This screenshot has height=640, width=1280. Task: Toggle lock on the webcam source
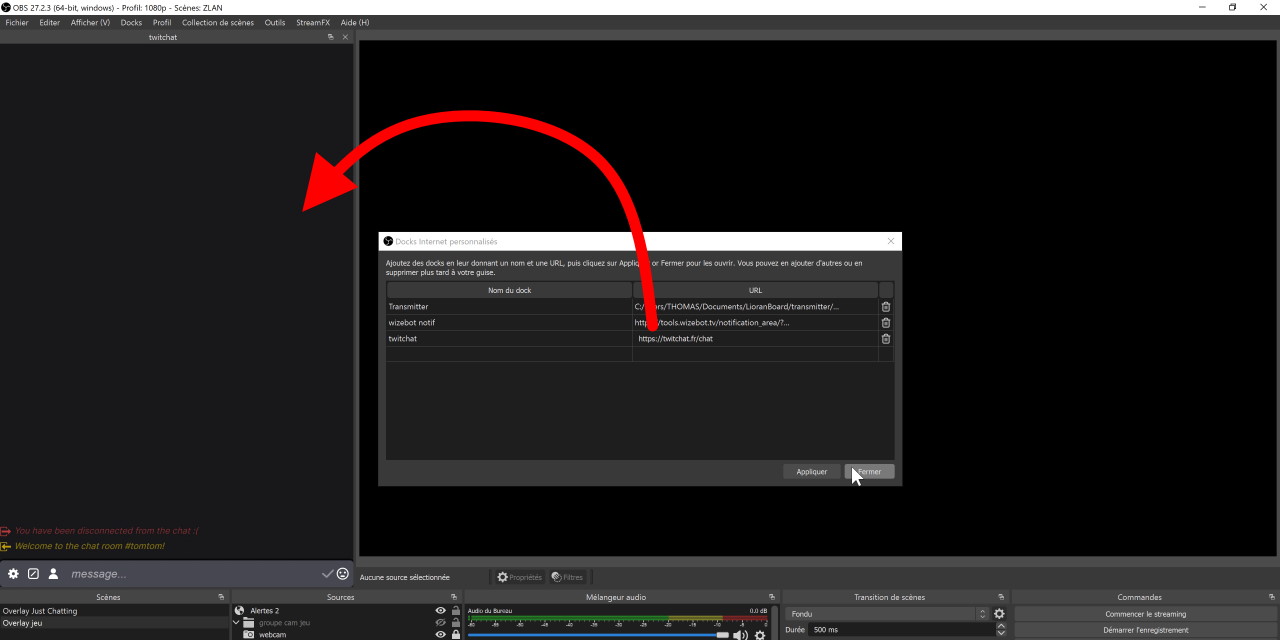coord(456,634)
